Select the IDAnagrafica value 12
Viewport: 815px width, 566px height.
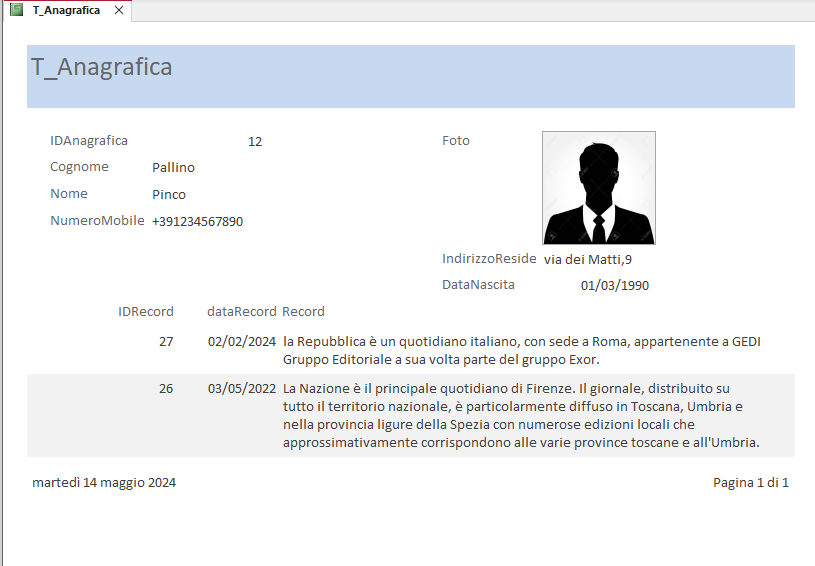click(x=255, y=141)
